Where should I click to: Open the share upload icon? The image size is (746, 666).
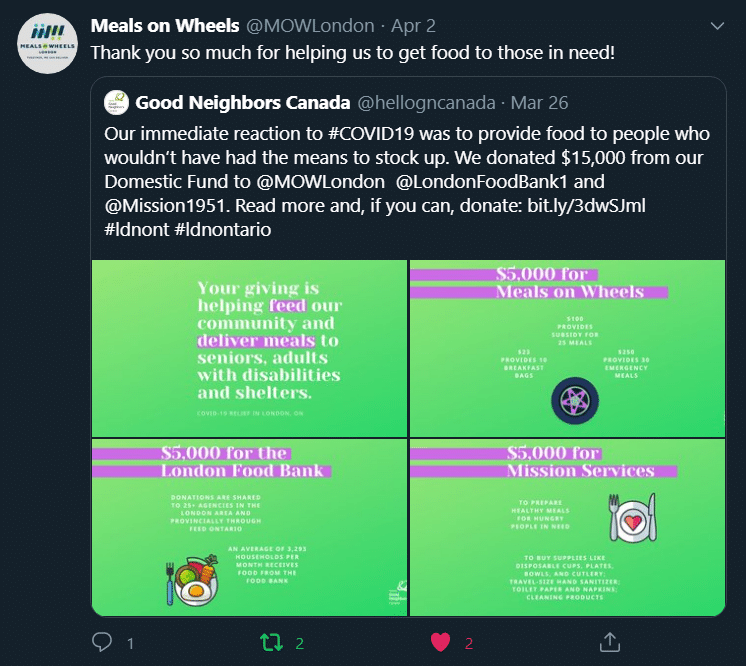(x=609, y=642)
